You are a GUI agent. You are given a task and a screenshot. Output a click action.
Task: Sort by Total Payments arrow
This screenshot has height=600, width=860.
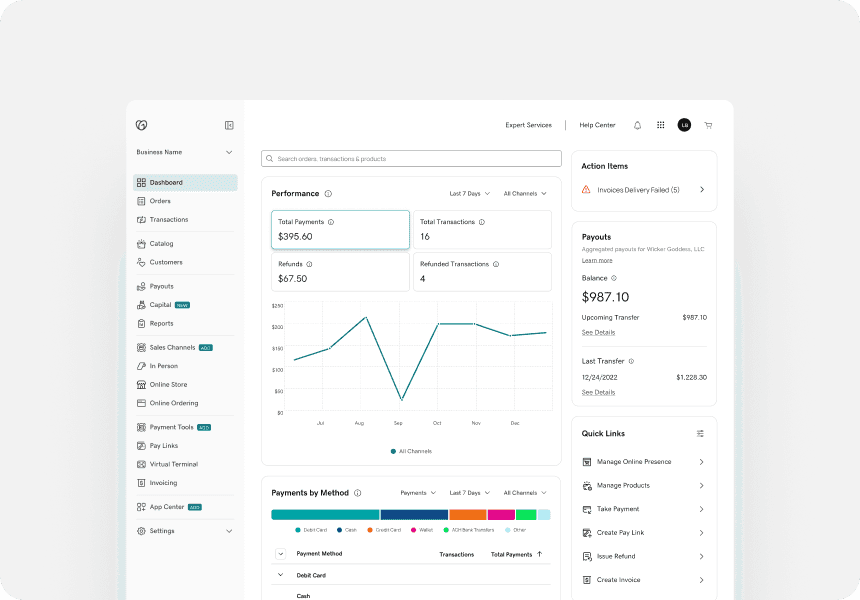click(x=540, y=554)
